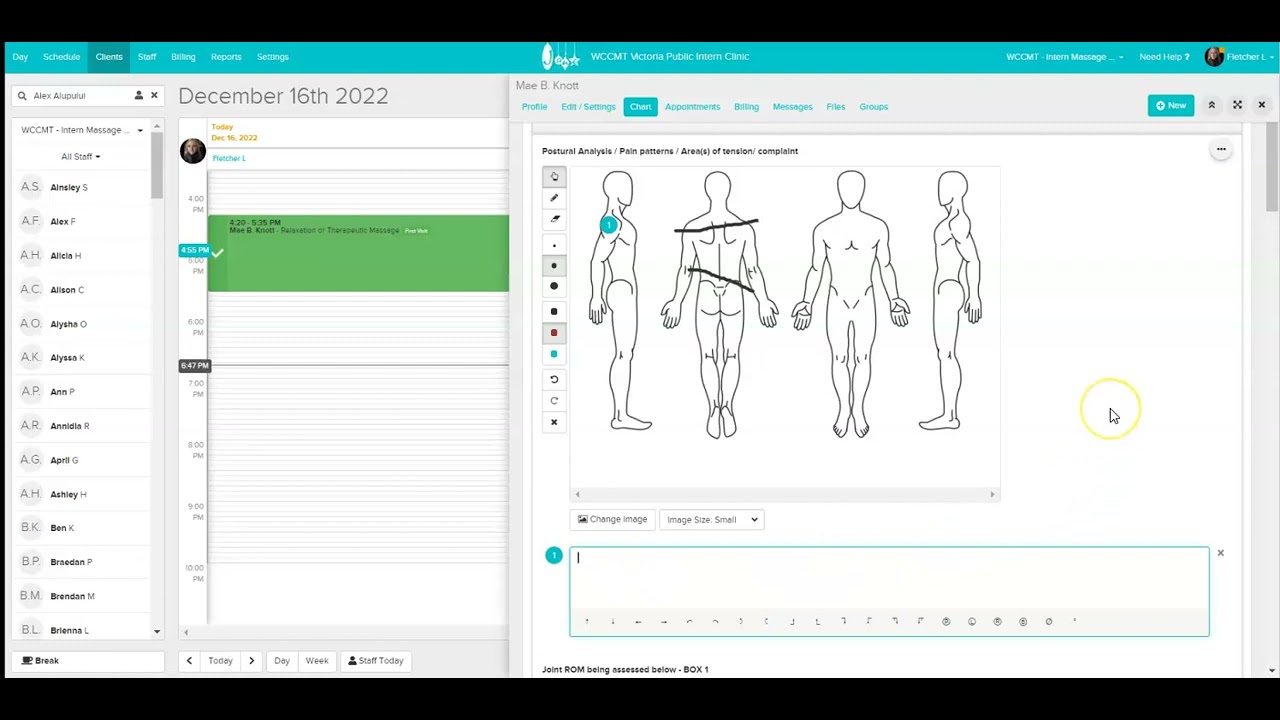Screen dimensions: 1280x720
Task: Choose the smallest brush size dot
Action: [554, 245]
